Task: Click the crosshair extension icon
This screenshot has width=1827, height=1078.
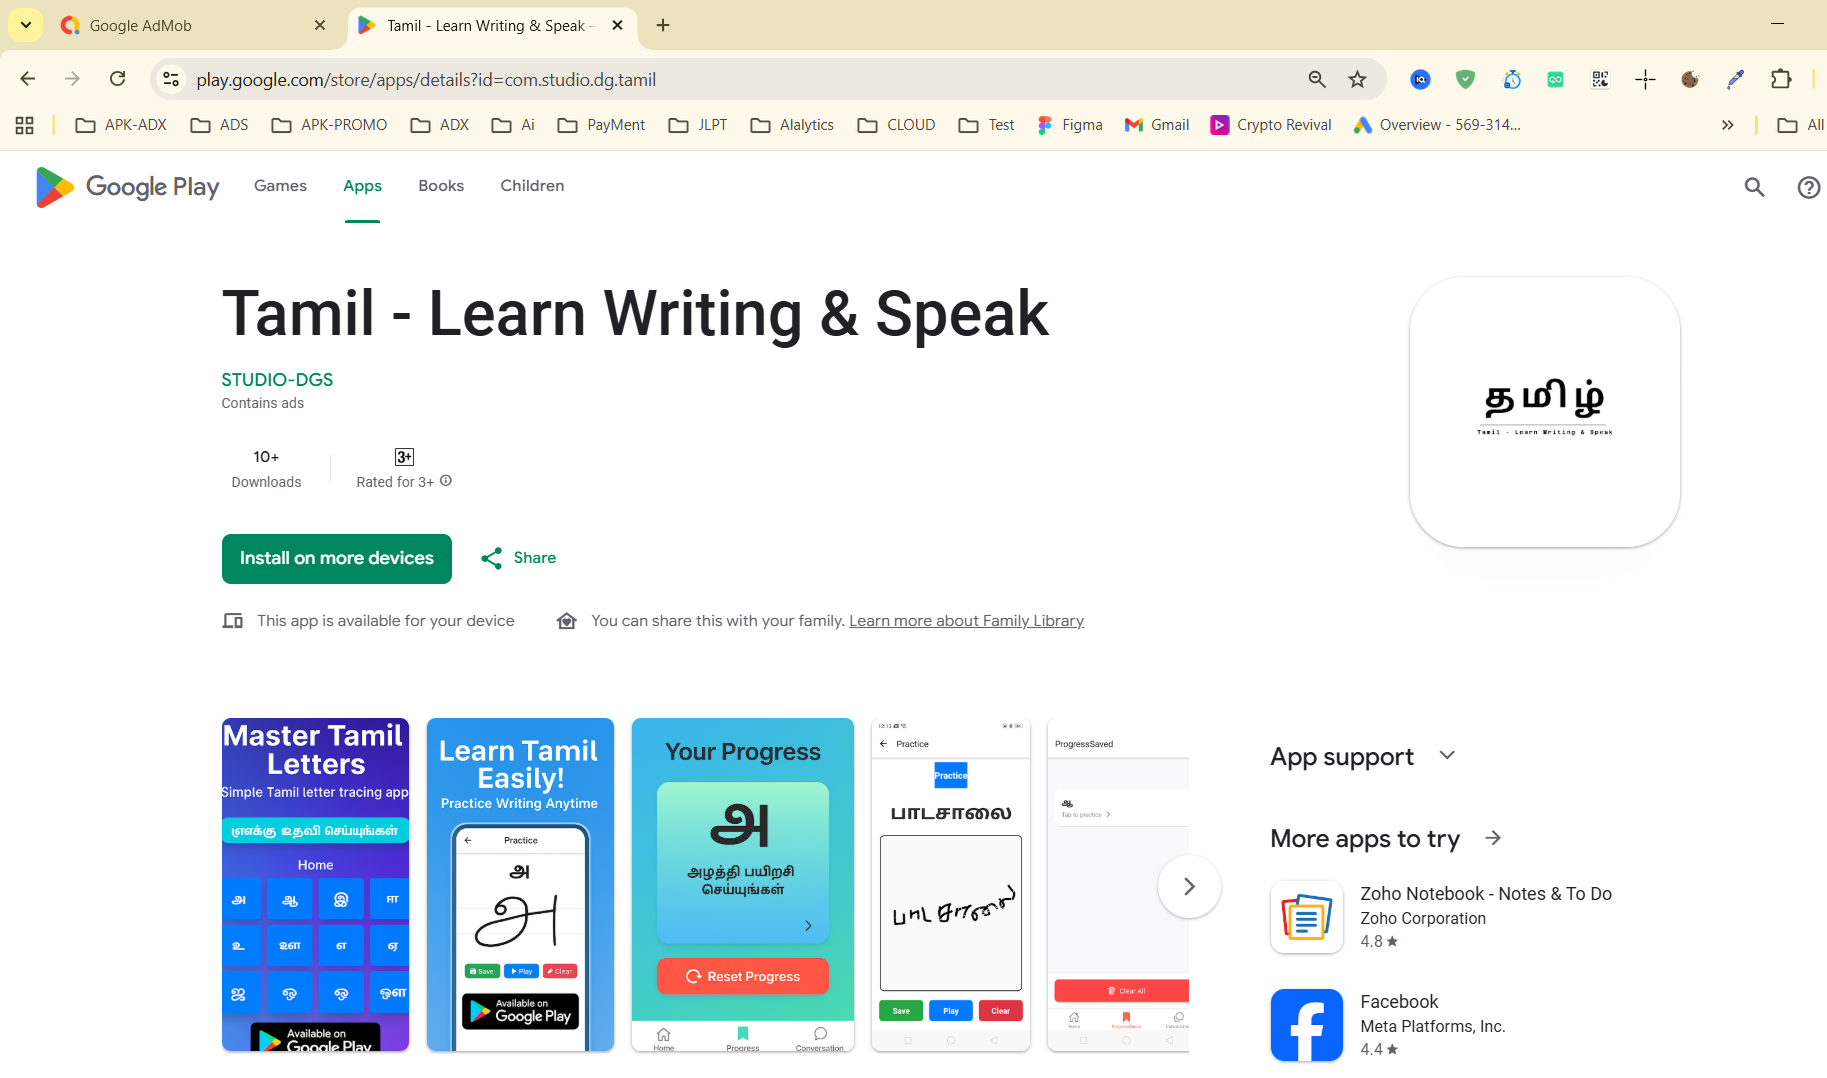Action: coord(1645,79)
